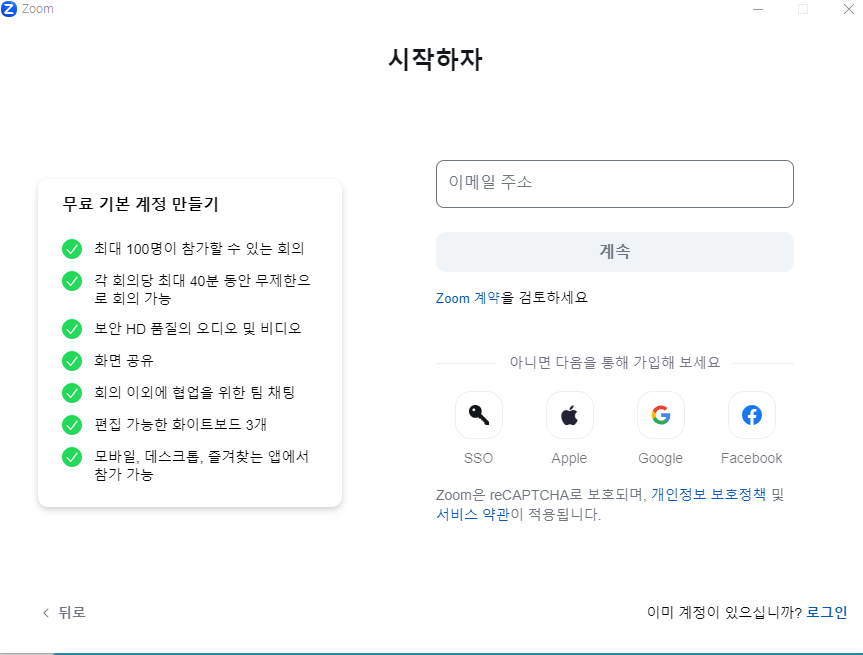Click the checkmark beside HD 오디오 및 비디오
The width and height of the screenshot is (863, 655).
pyautogui.click(x=71, y=328)
